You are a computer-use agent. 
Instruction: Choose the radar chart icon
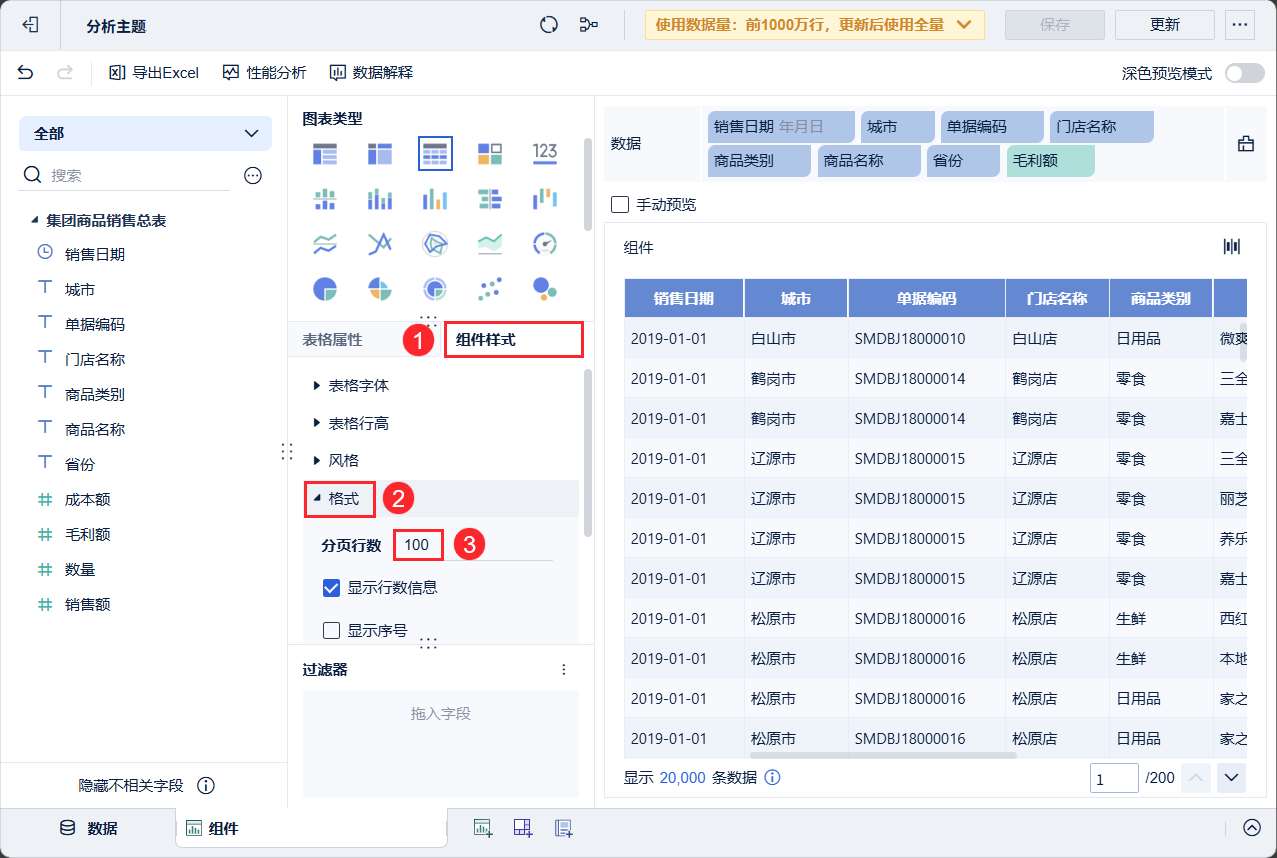point(435,243)
